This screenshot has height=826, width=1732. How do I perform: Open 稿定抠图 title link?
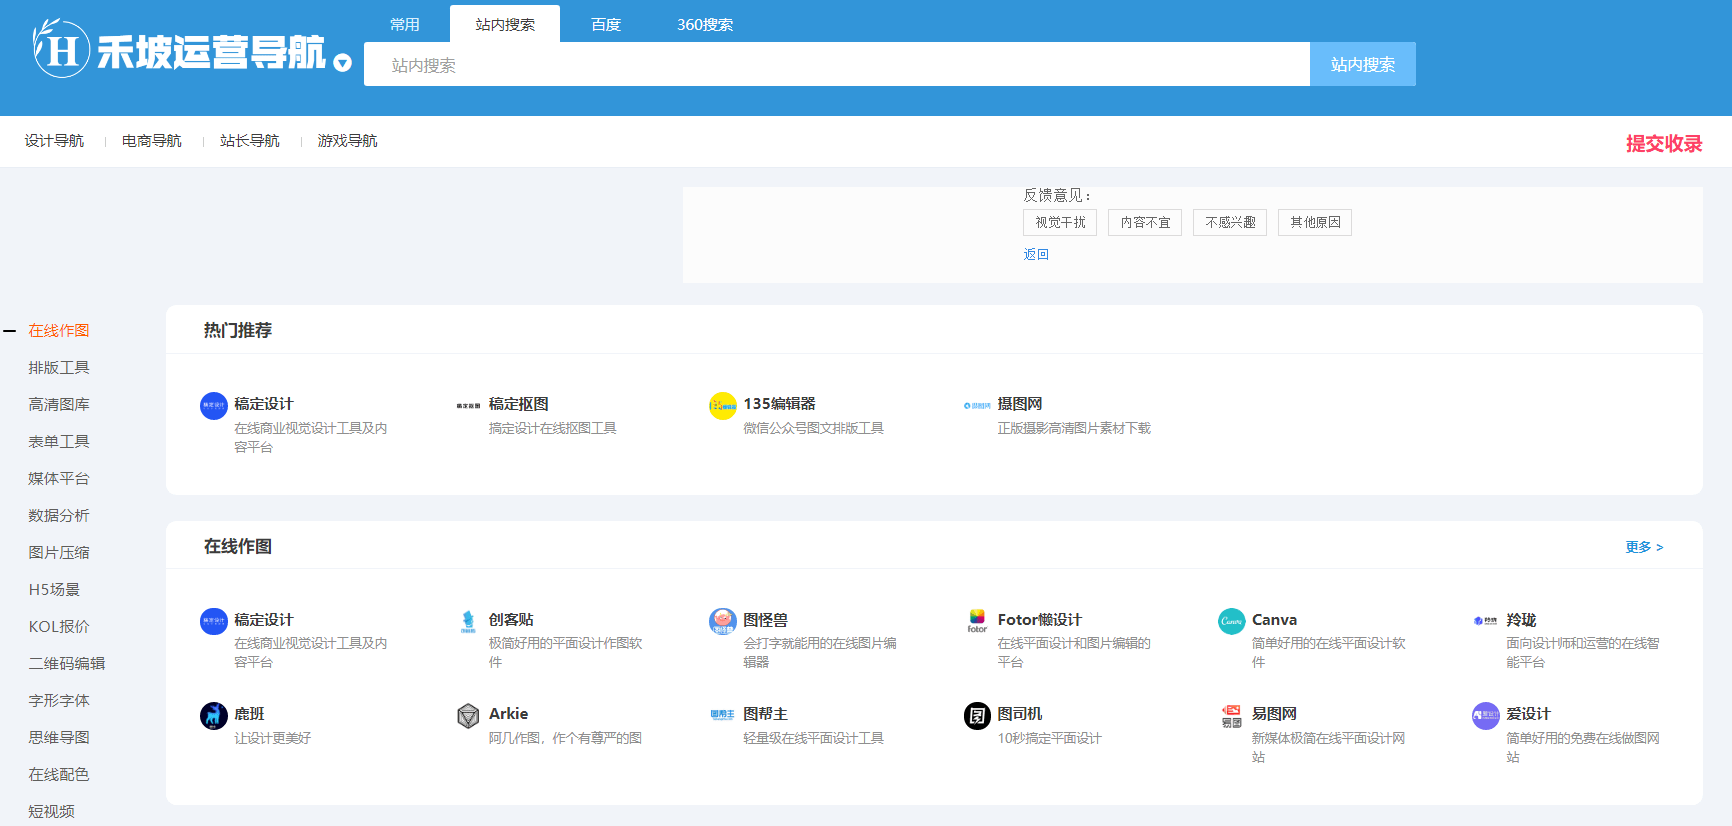tap(519, 404)
